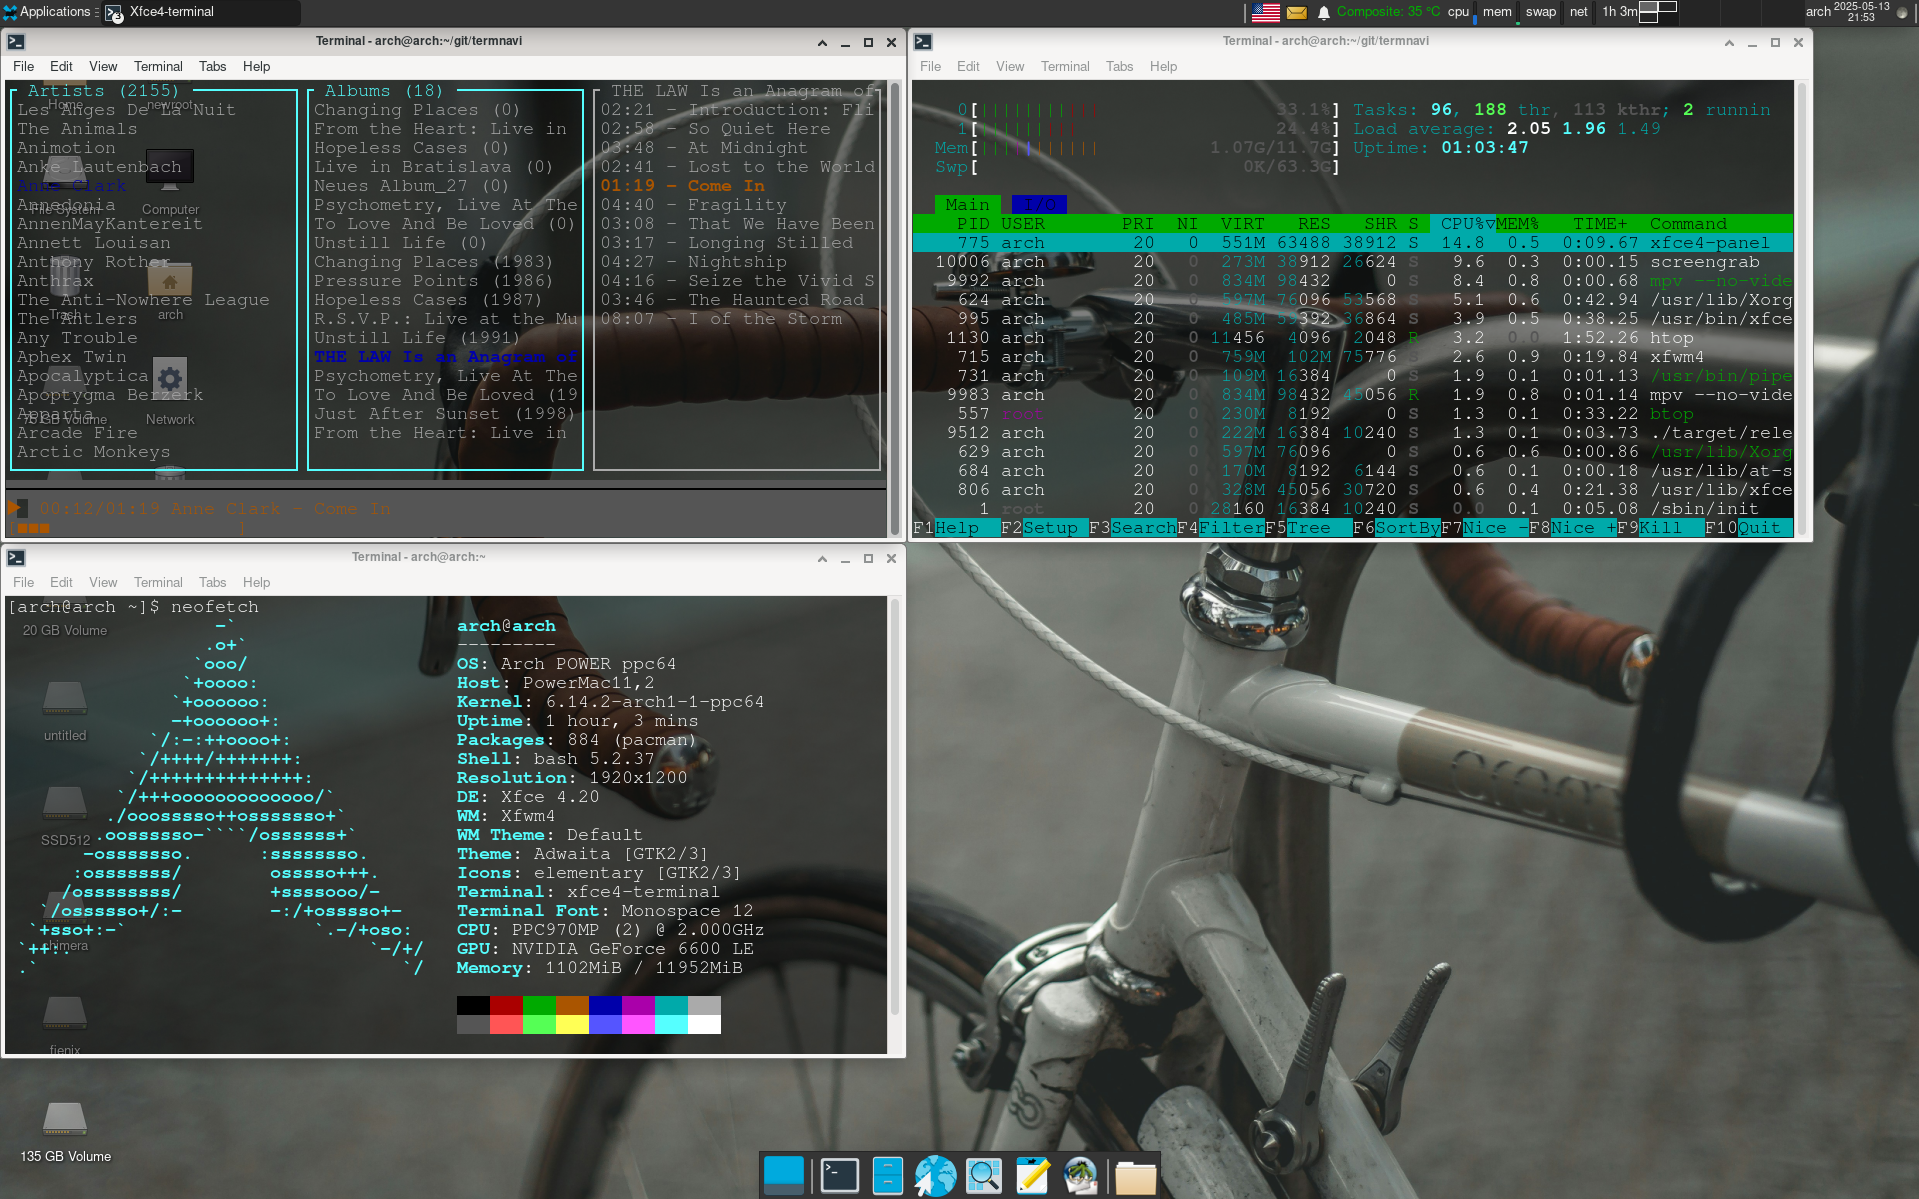Select the 135 GB Volume desktop icon
1919x1199 pixels.
coord(65,1131)
